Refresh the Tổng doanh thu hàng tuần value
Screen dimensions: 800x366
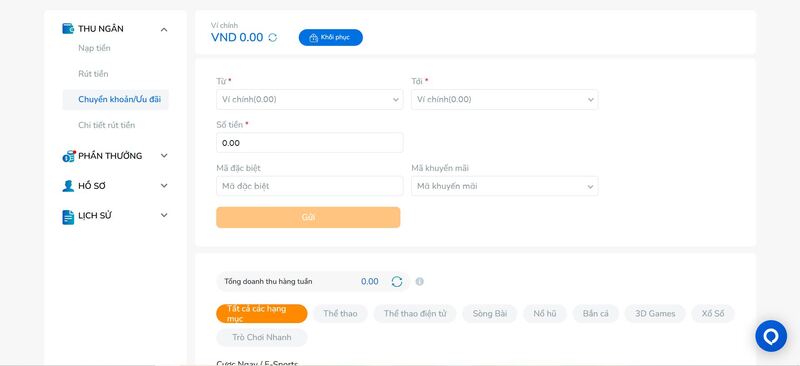click(x=397, y=281)
